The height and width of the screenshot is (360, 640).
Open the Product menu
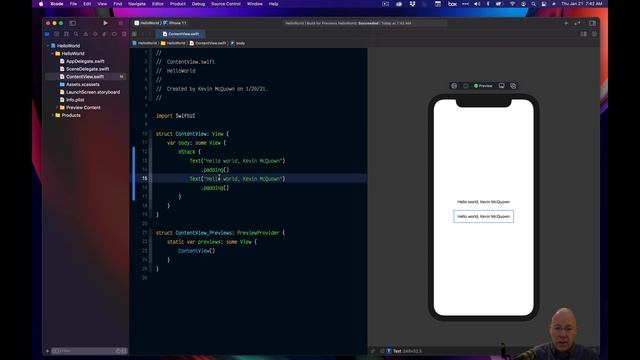coord(178,4)
